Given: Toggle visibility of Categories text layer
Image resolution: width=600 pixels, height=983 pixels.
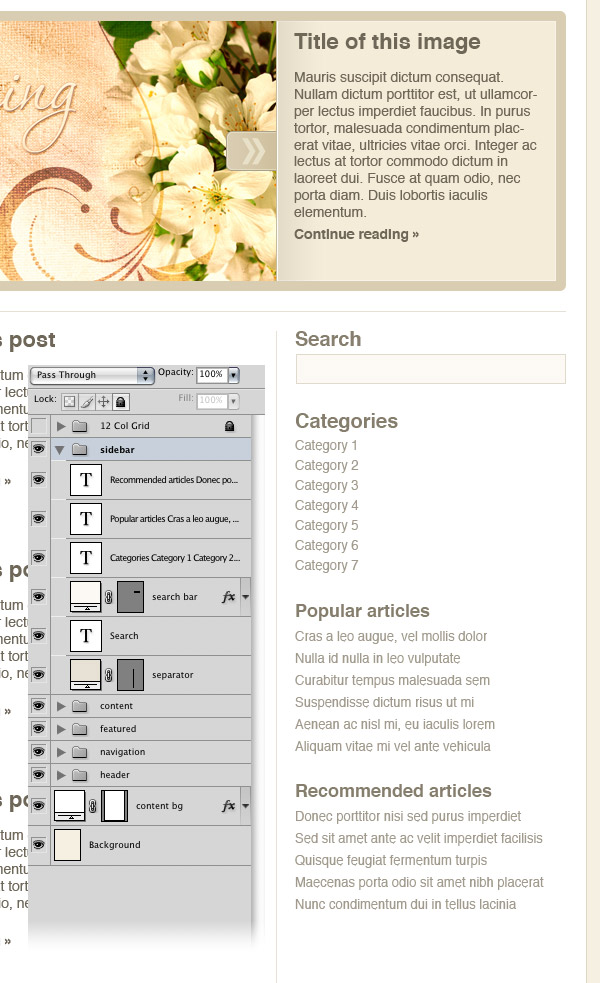Looking at the screenshot, I should (x=39, y=557).
